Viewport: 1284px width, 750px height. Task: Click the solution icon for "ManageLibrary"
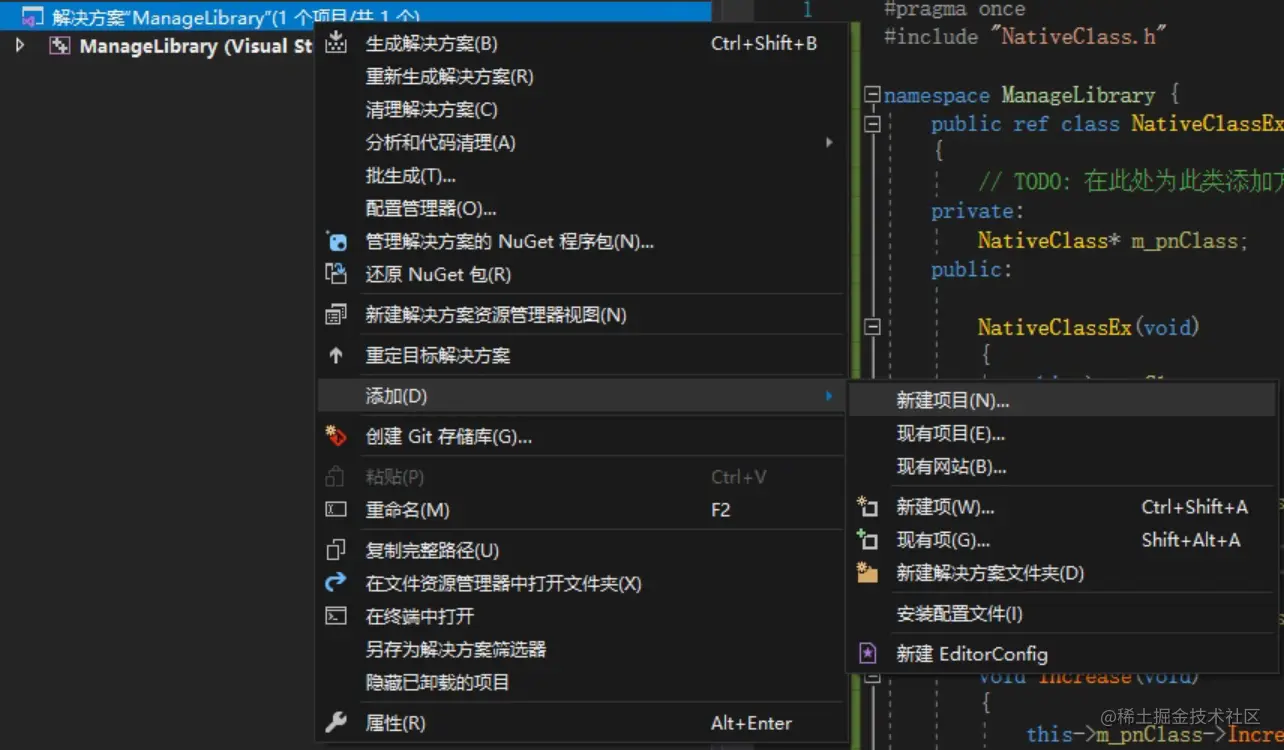pyautogui.click(x=33, y=17)
